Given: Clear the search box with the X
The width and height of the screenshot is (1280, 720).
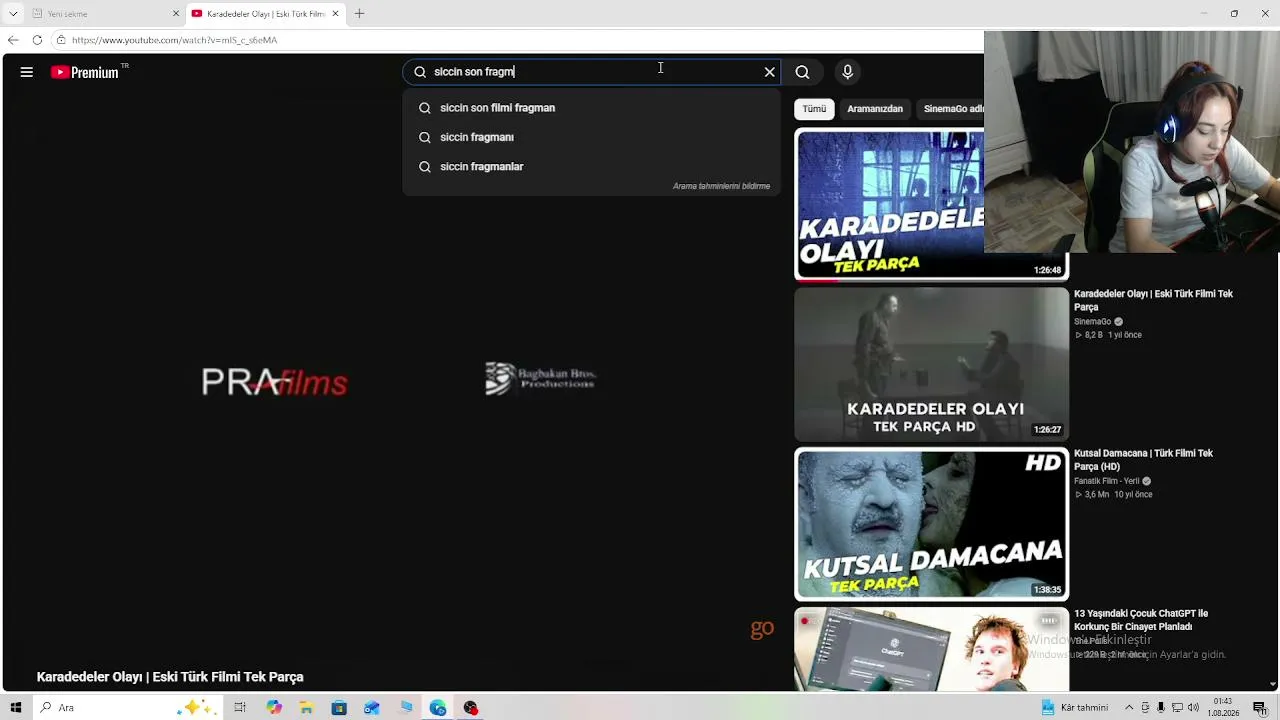Looking at the screenshot, I should tap(769, 72).
